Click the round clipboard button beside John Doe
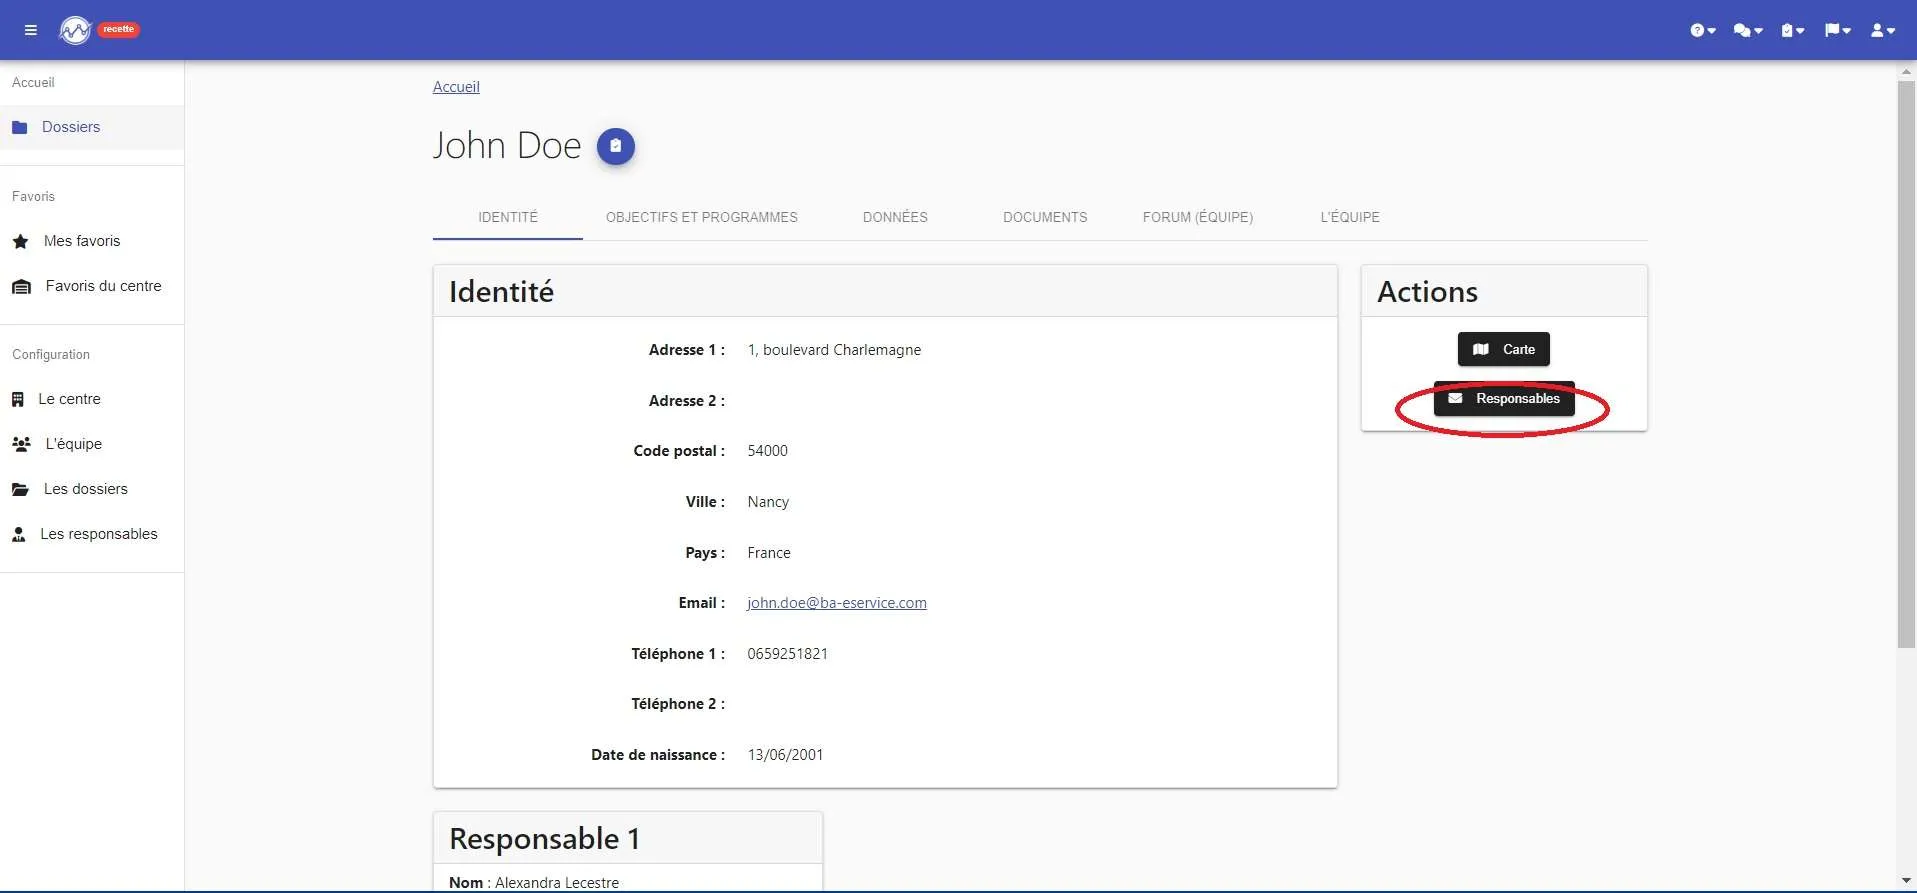This screenshot has height=893, width=1917. pos(616,147)
